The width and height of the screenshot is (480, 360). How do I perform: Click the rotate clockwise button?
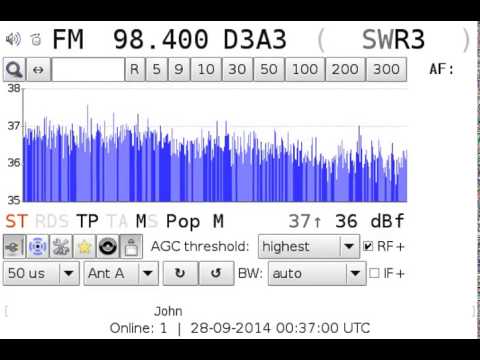point(180,273)
